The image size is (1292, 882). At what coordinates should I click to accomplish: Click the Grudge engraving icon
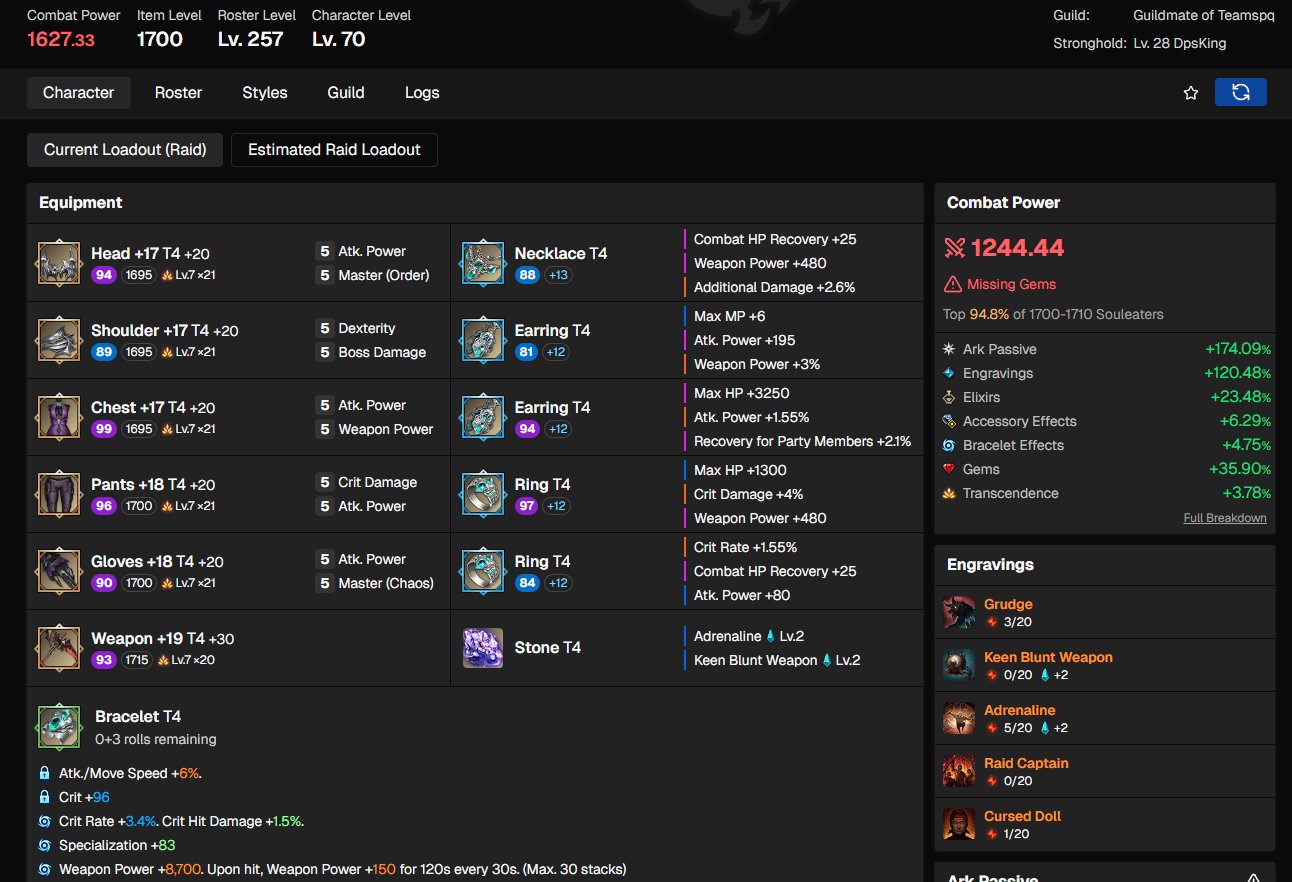coord(959,613)
